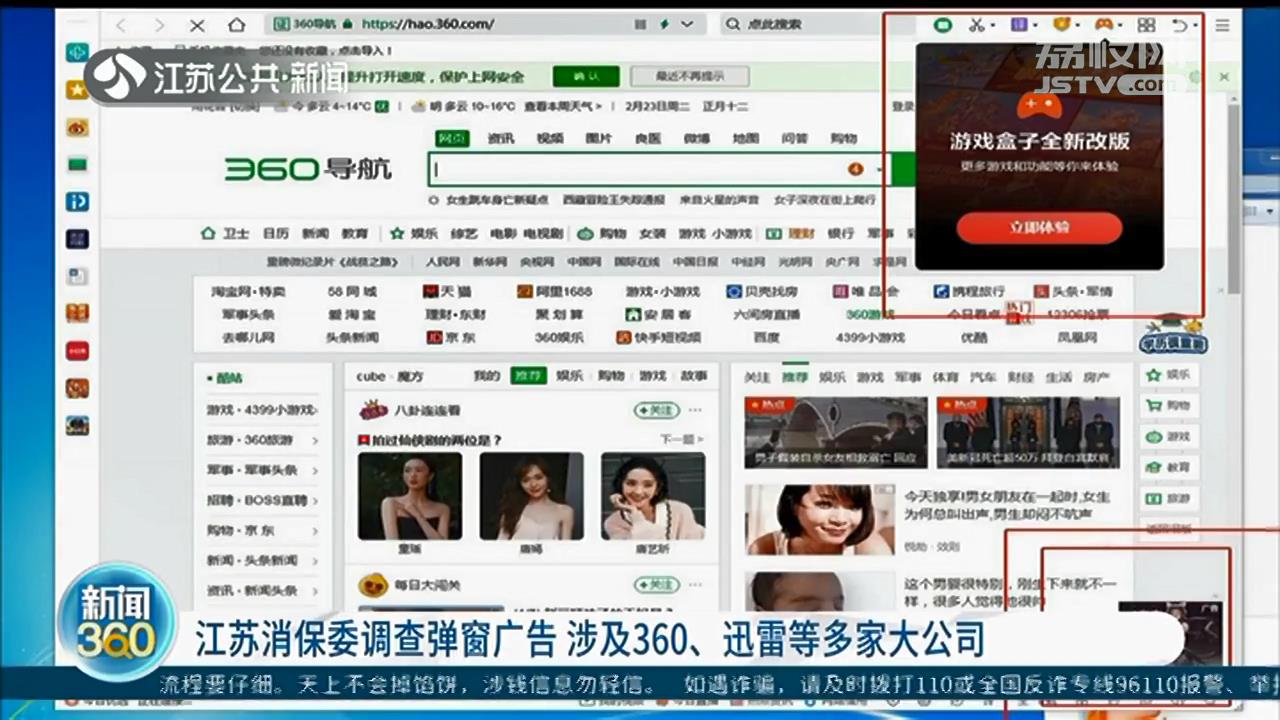1280x720 pixels.
Task: Open the 贝壳找房 link
Action: pyautogui.click(x=763, y=291)
